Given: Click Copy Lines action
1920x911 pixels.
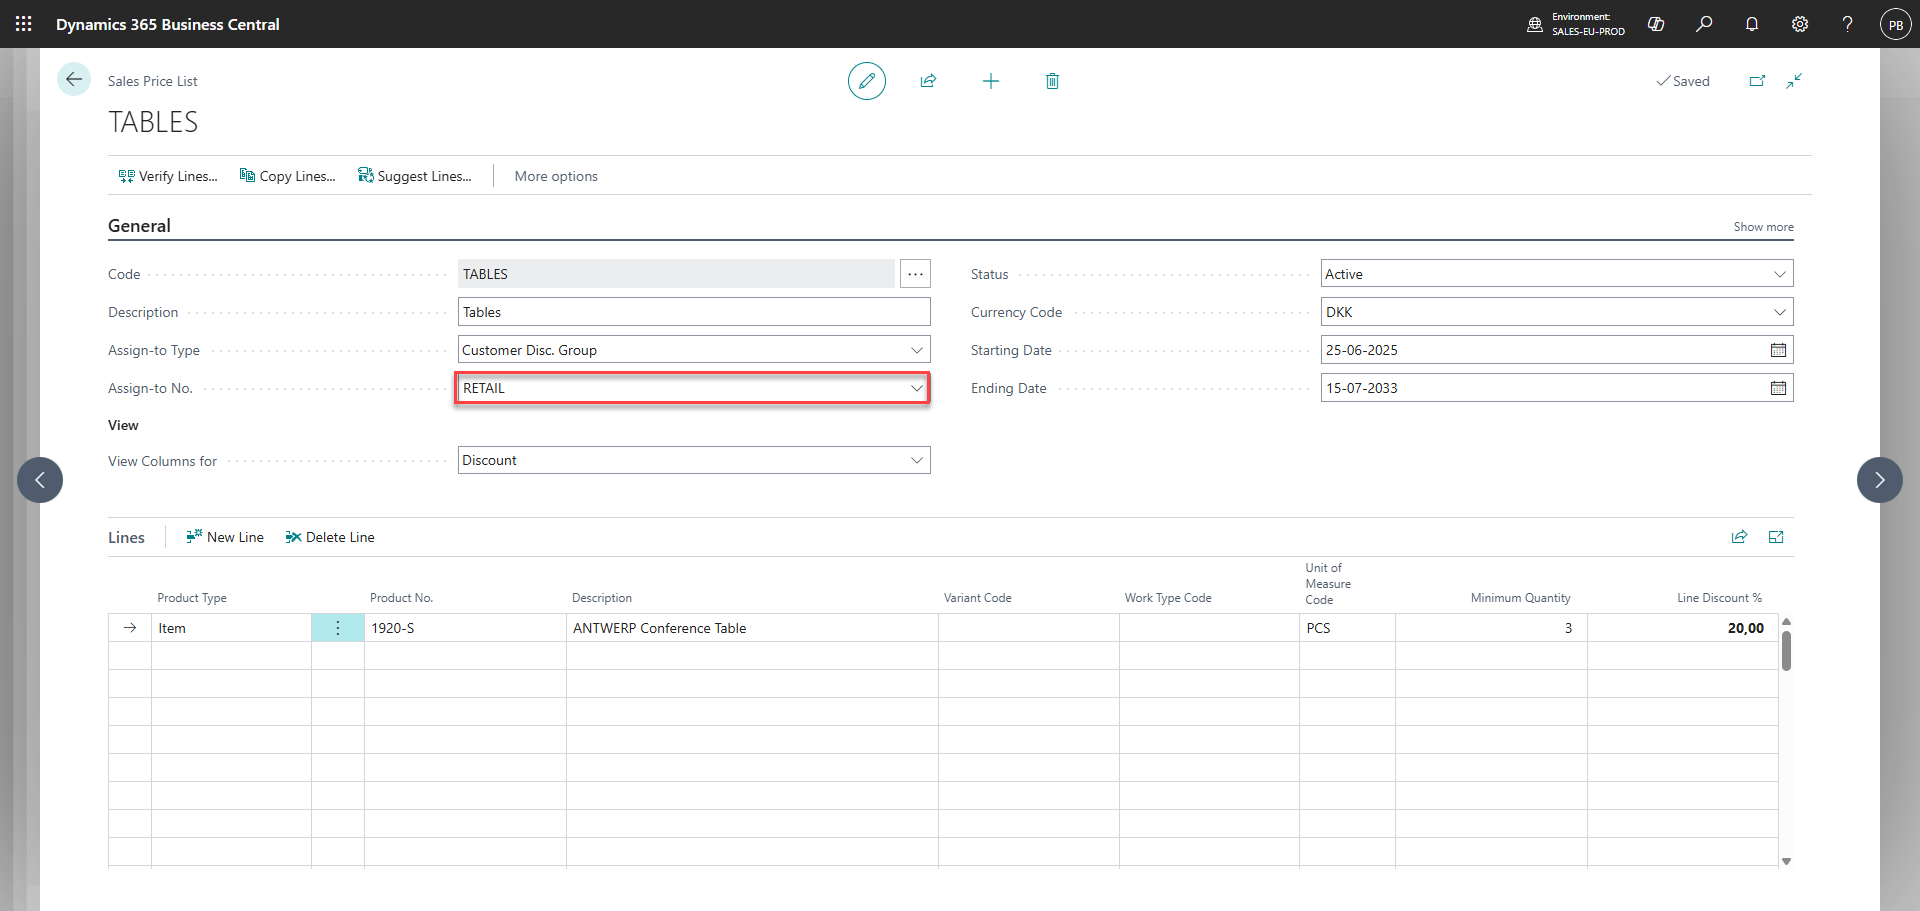Looking at the screenshot, I should point(288,176).
